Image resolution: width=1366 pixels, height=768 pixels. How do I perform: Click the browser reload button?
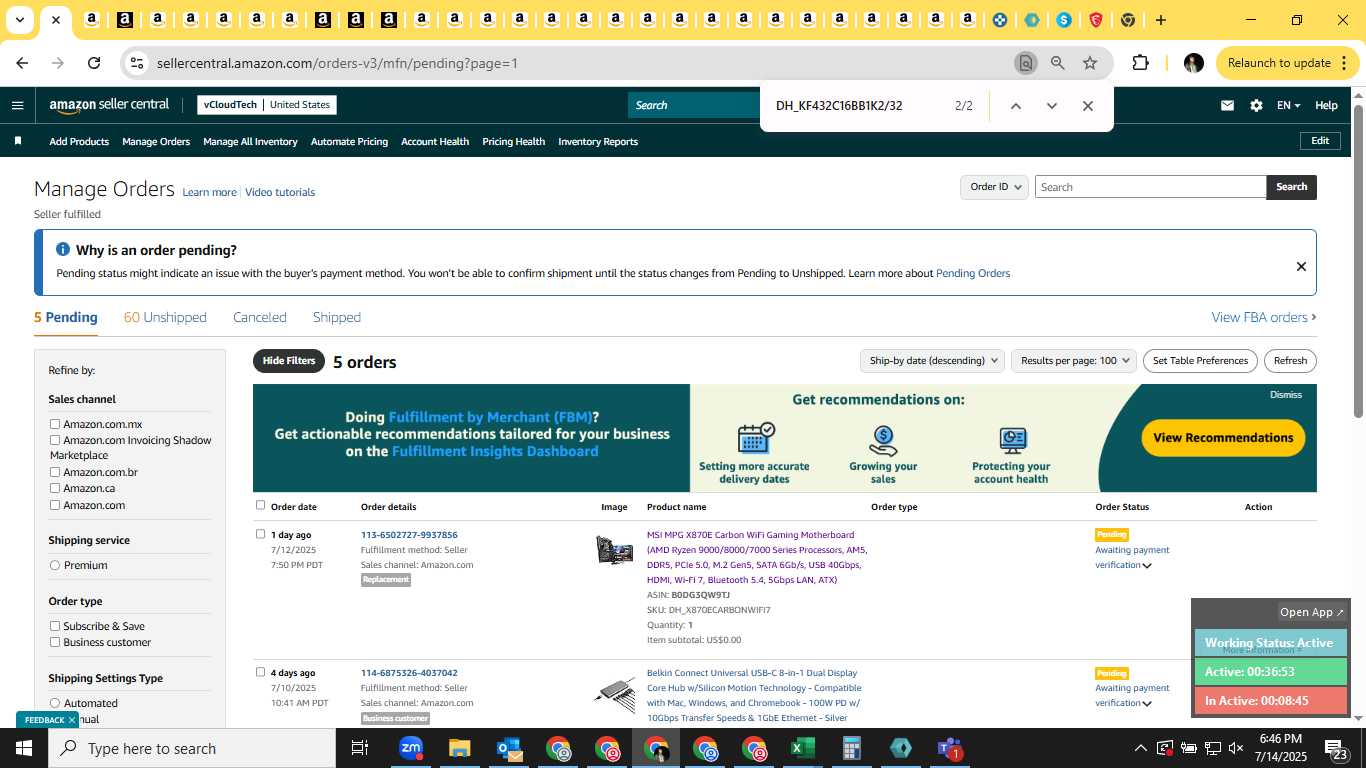click(94, 63)
